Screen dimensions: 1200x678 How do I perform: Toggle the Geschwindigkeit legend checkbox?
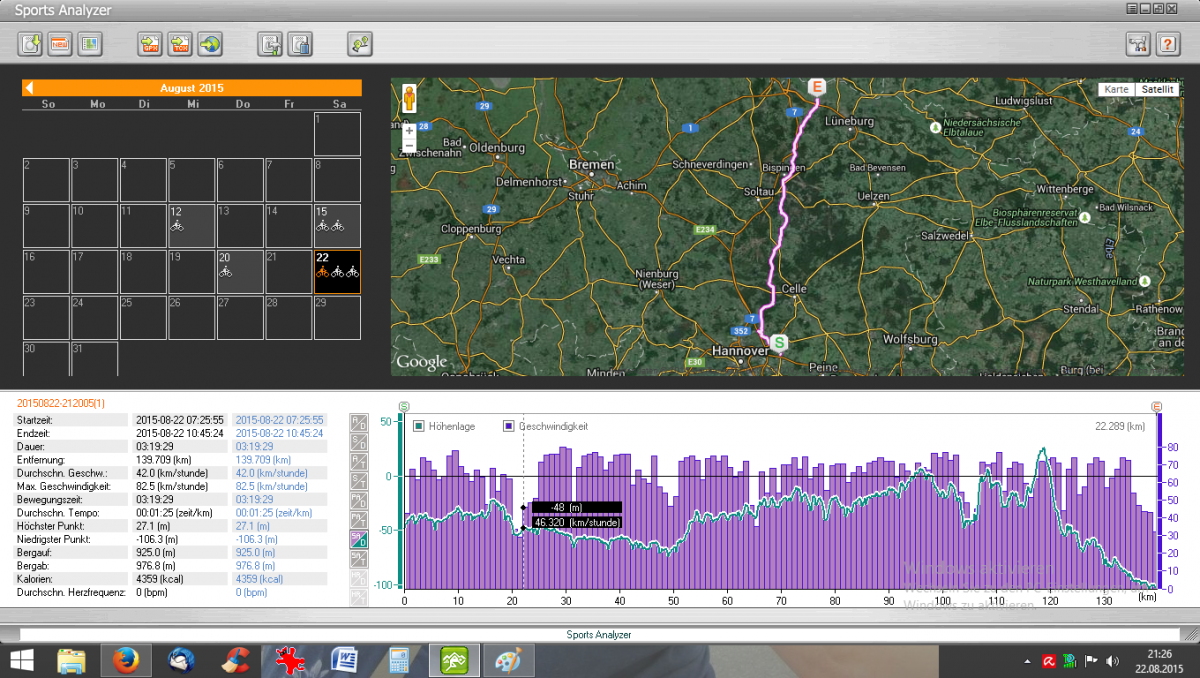pyautogui.click(x=508, y=426)
